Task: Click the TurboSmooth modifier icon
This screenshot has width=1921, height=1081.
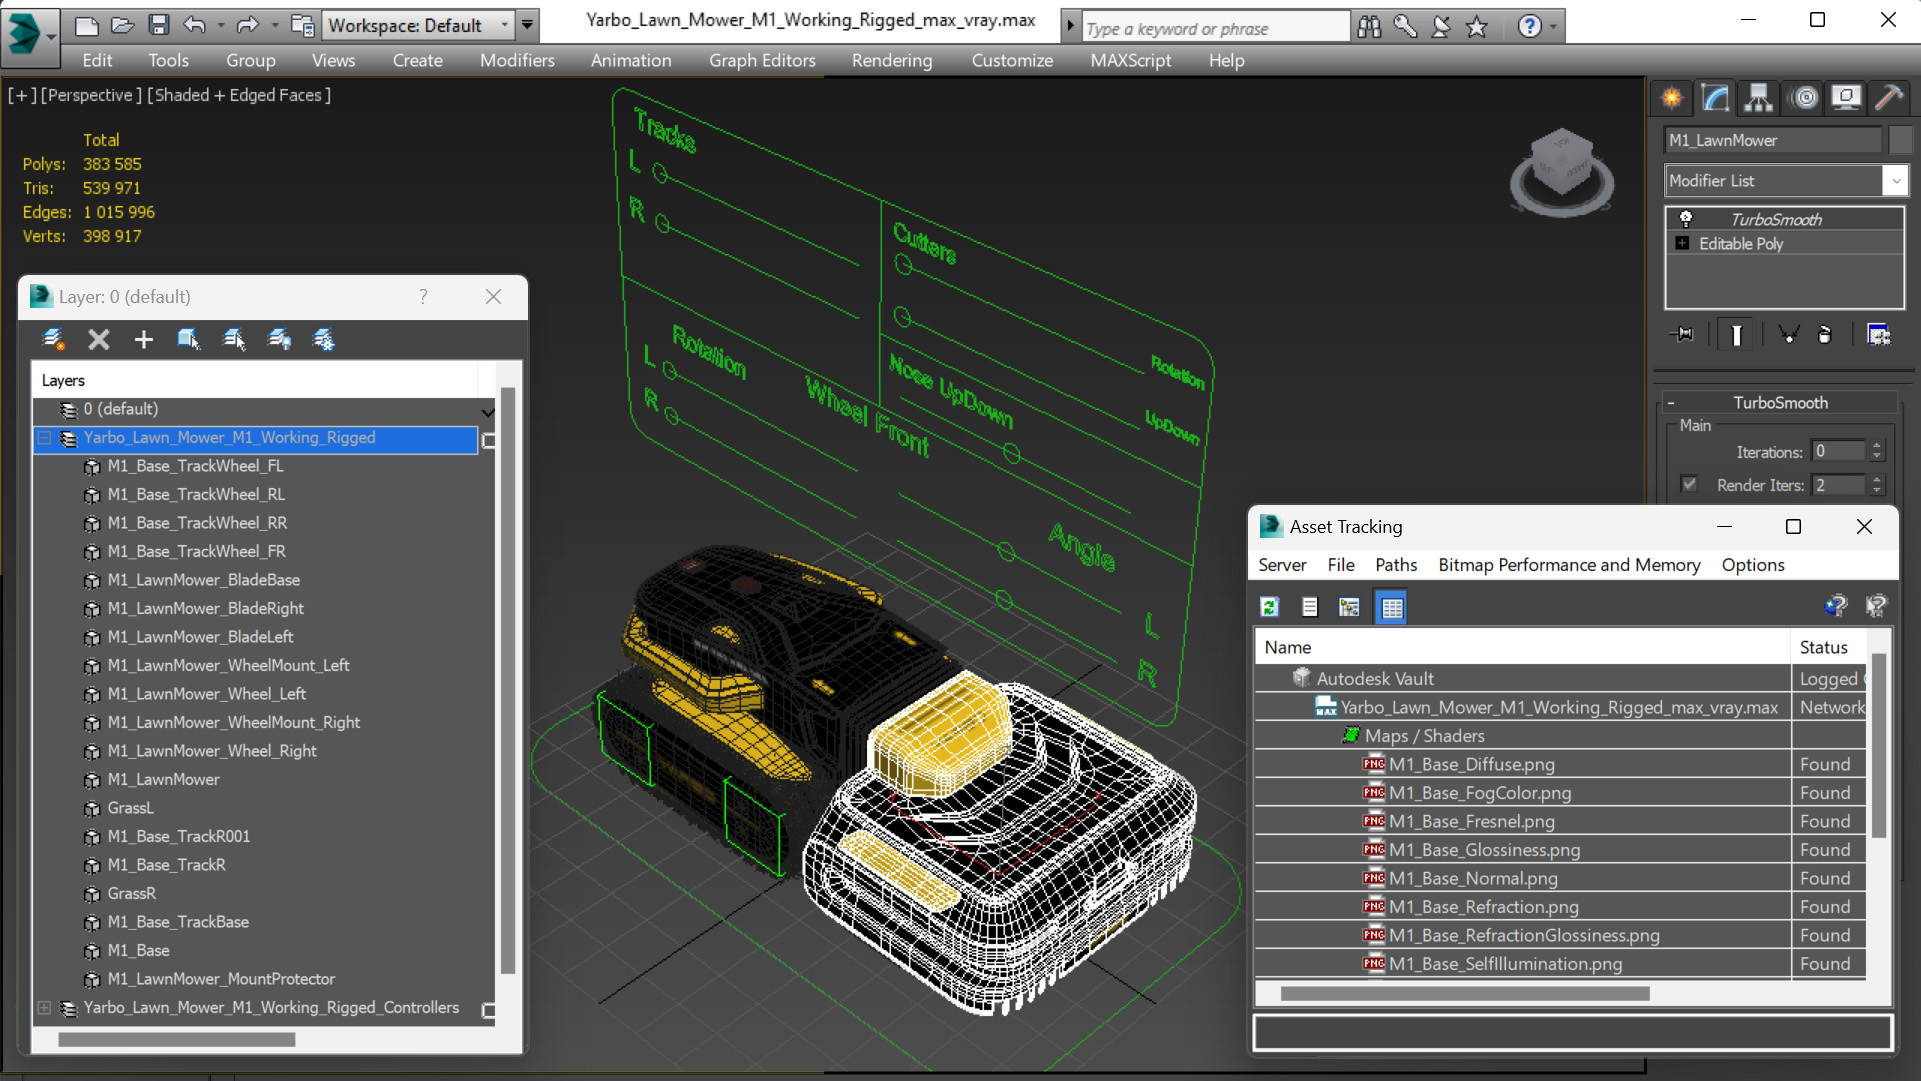Action: coord(1684,218)
